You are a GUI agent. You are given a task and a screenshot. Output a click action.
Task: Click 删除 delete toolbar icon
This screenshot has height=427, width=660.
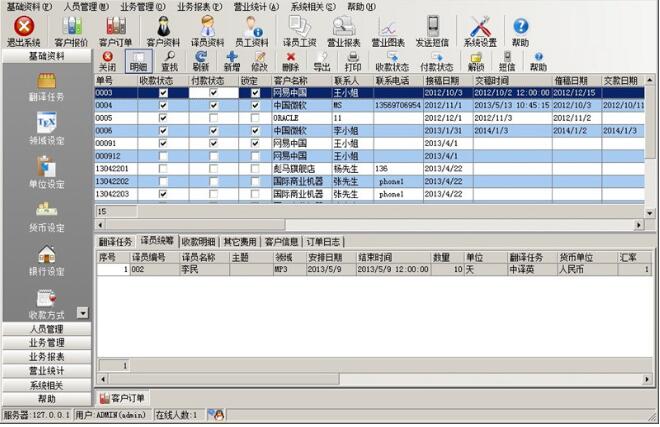pos(290,61)
